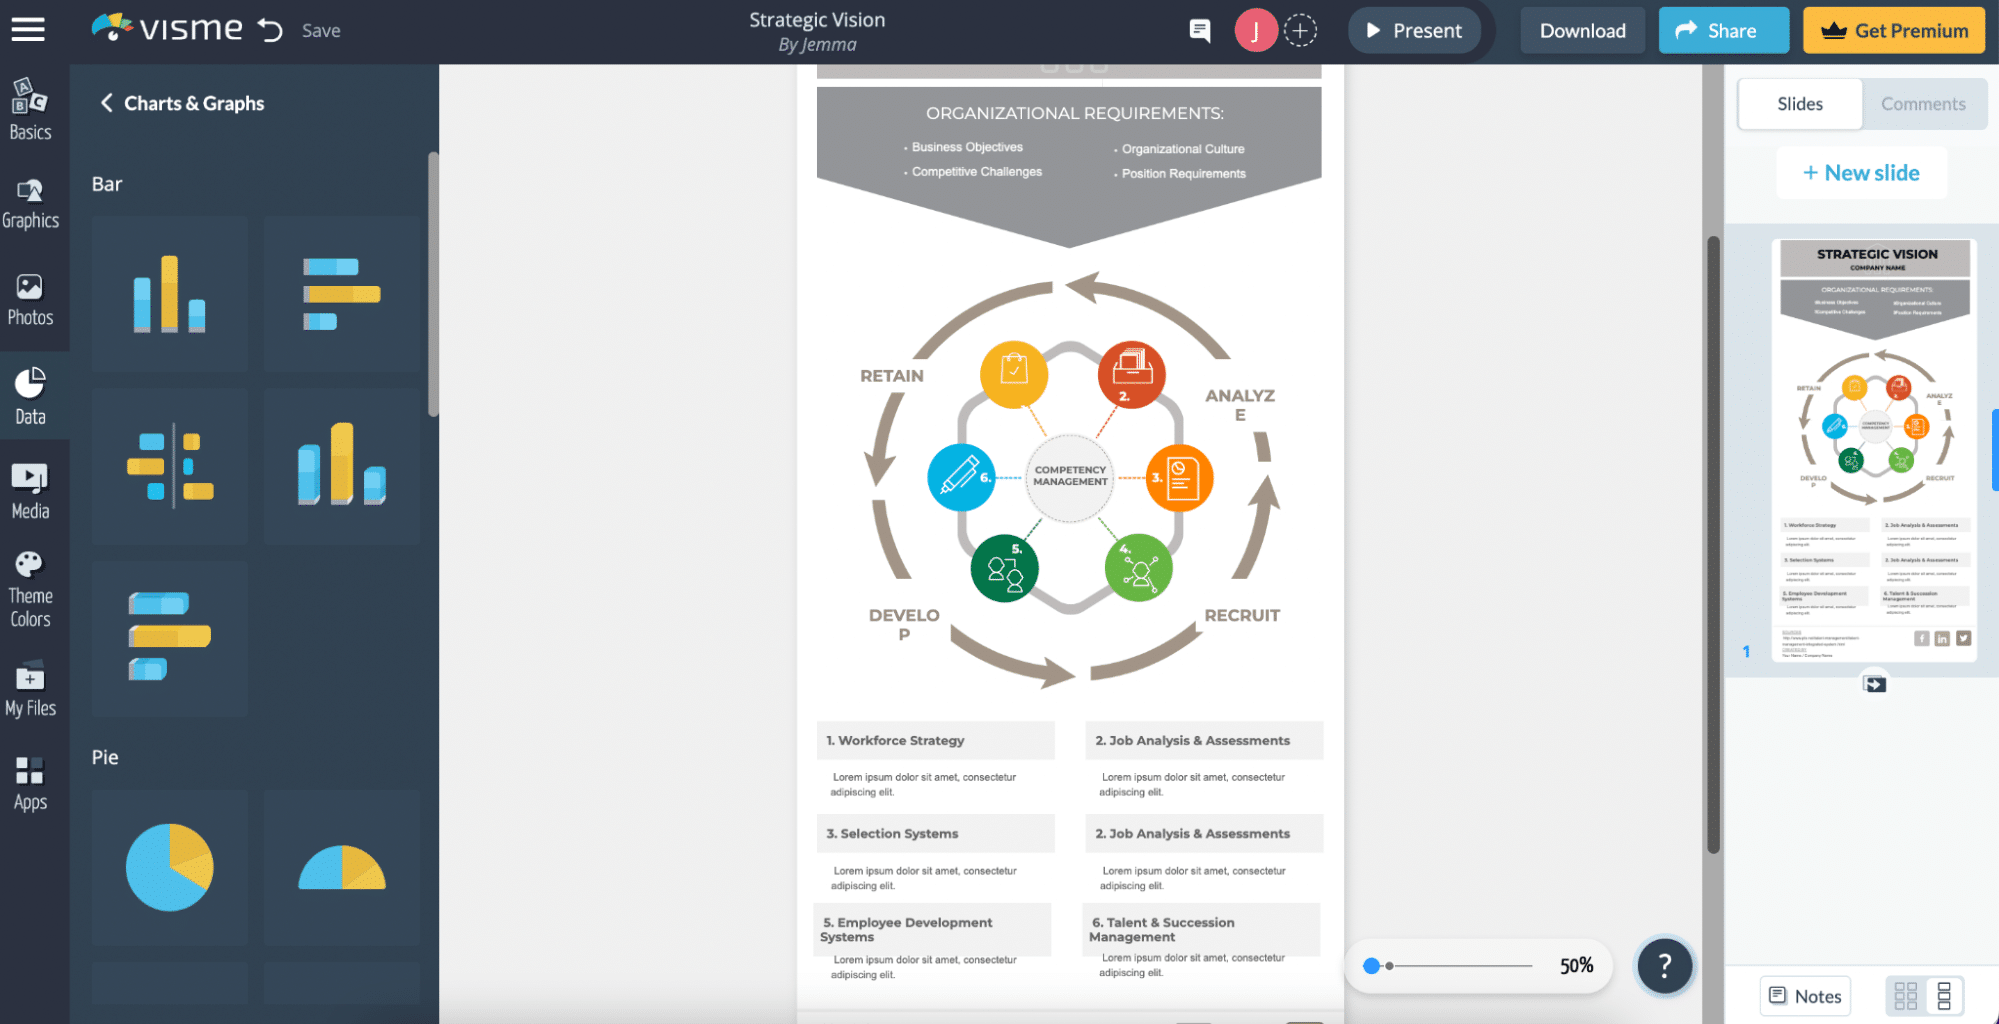
Task: Open the Apps sidebar panel
Action: coord(31,783)
